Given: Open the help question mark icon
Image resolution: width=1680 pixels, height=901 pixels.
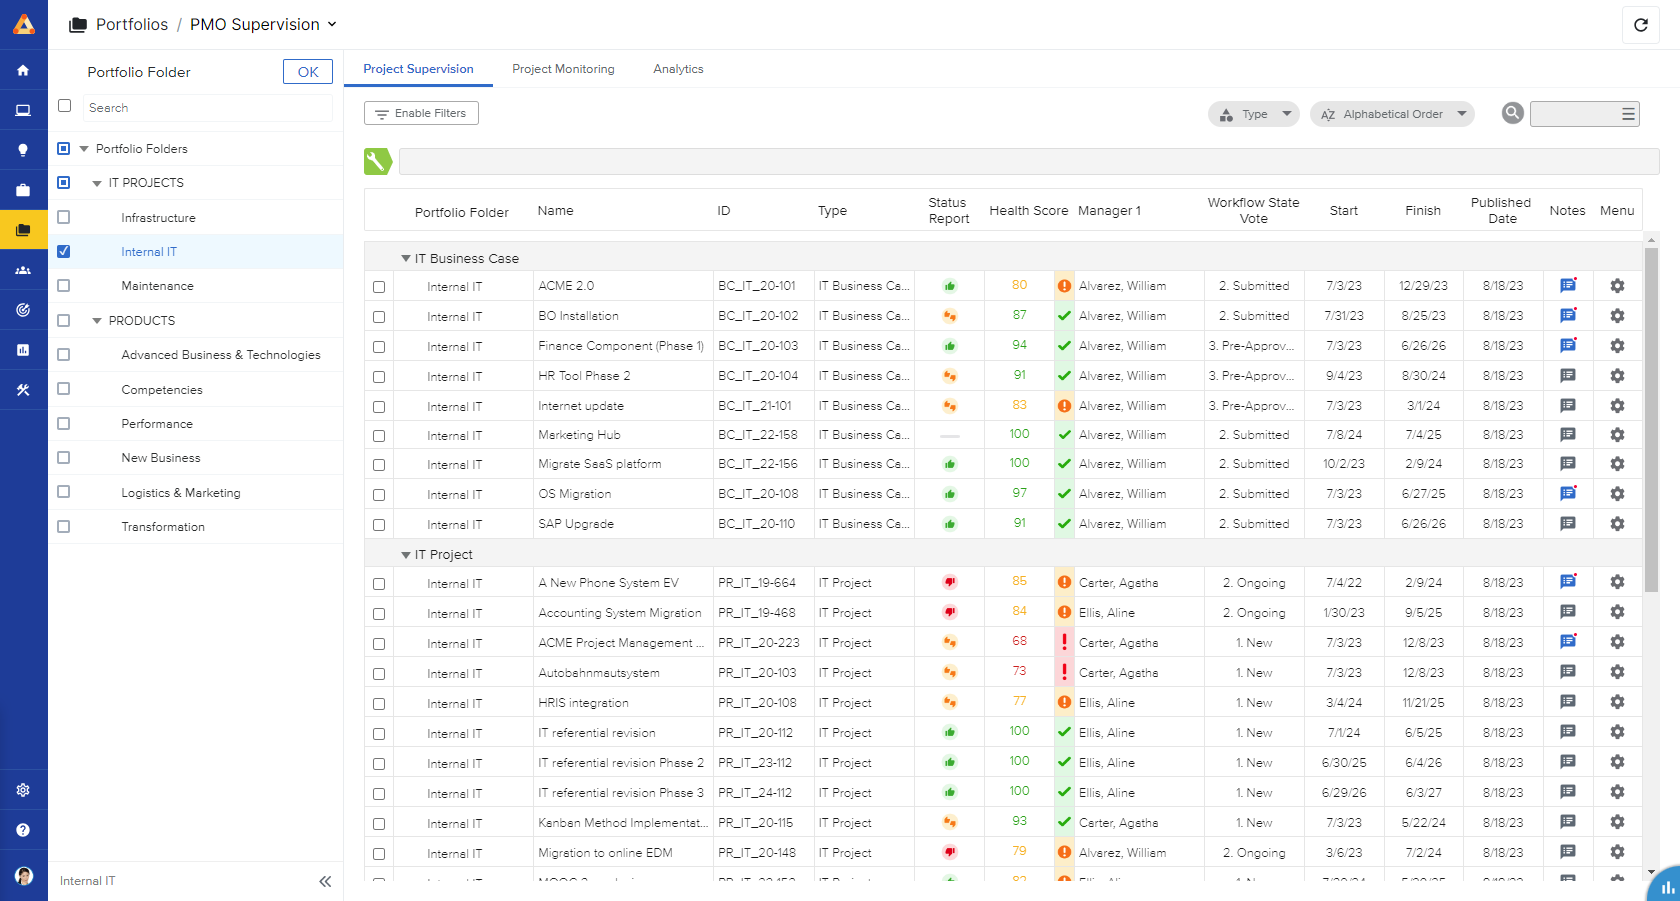Looking at the screenshot, I should (23, 830).
